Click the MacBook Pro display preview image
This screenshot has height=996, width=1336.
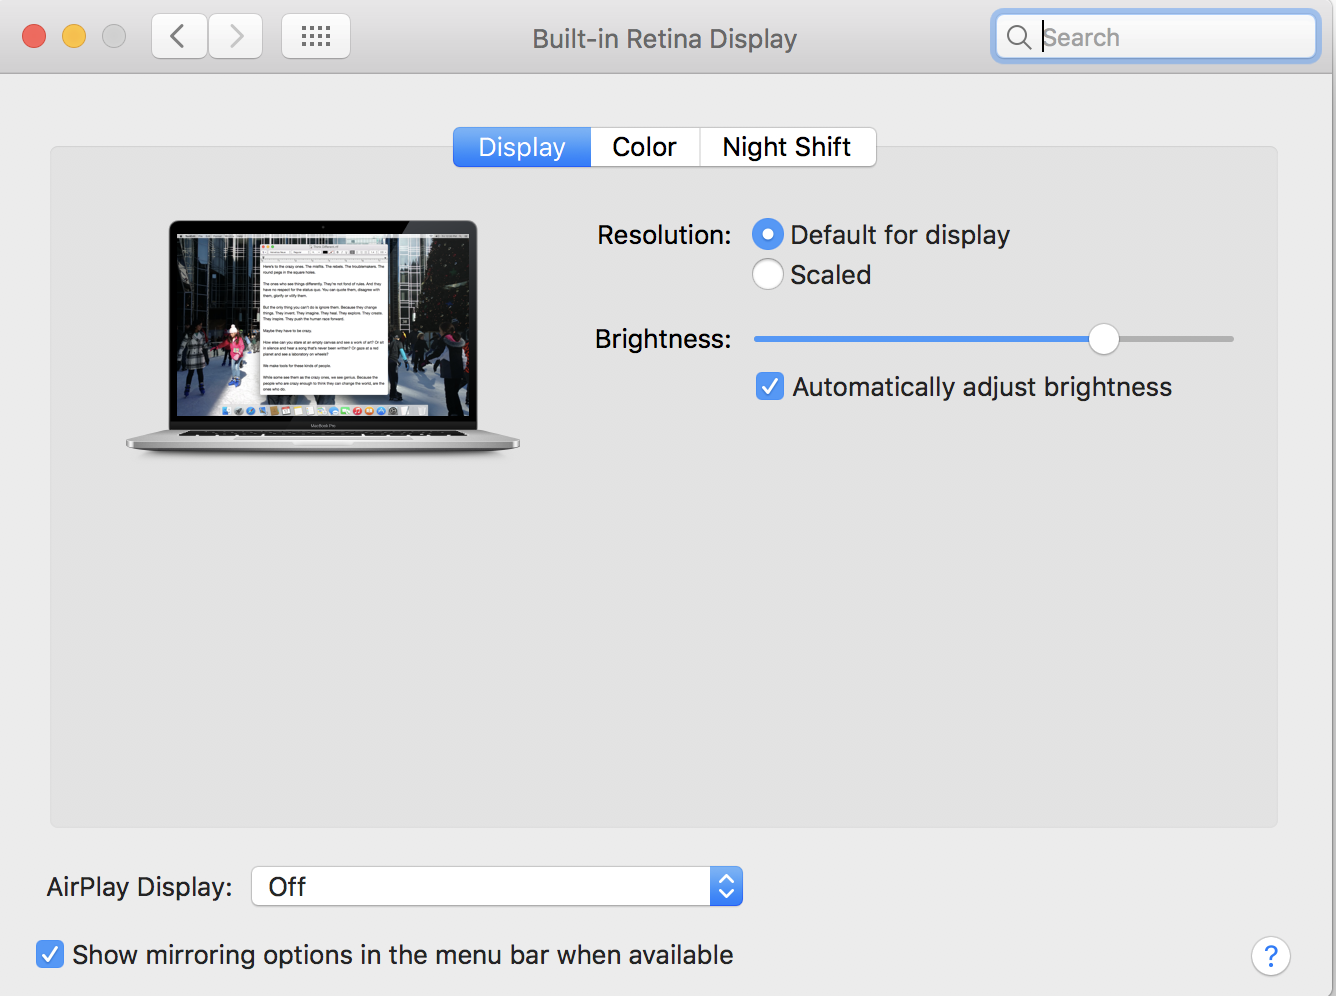(323, 337)
